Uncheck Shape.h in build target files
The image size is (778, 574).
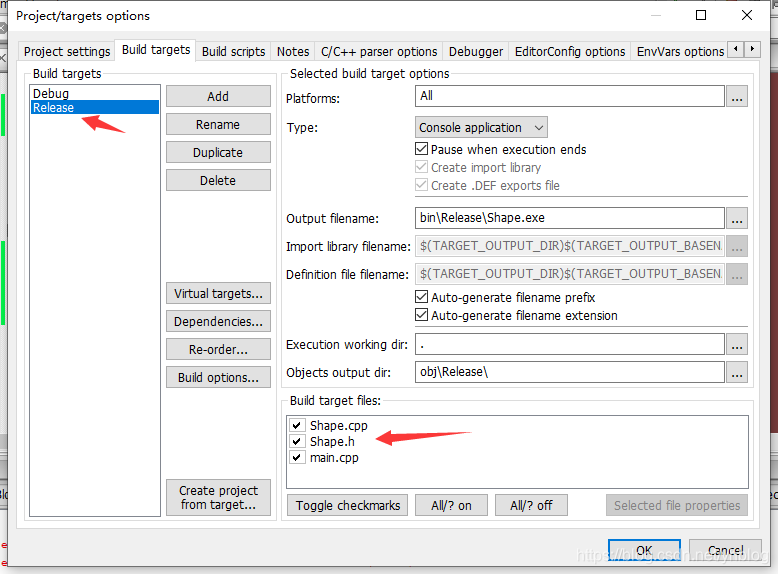(297, 441)
